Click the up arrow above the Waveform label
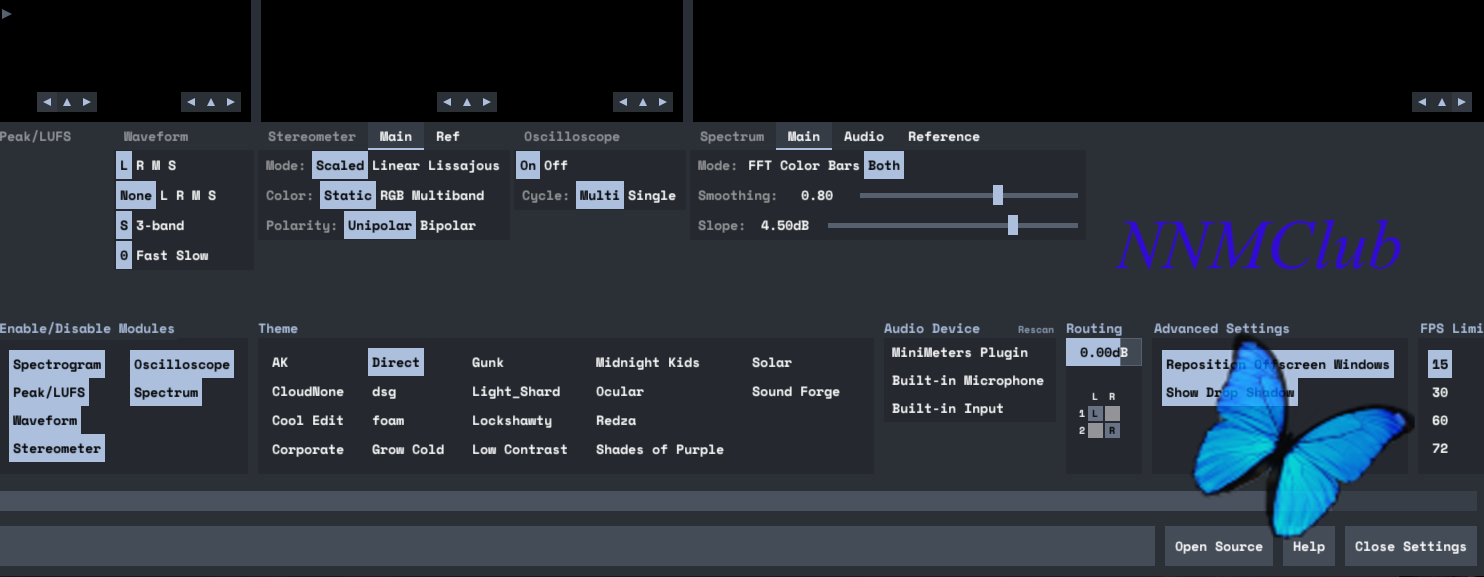 tap(210, 102)
